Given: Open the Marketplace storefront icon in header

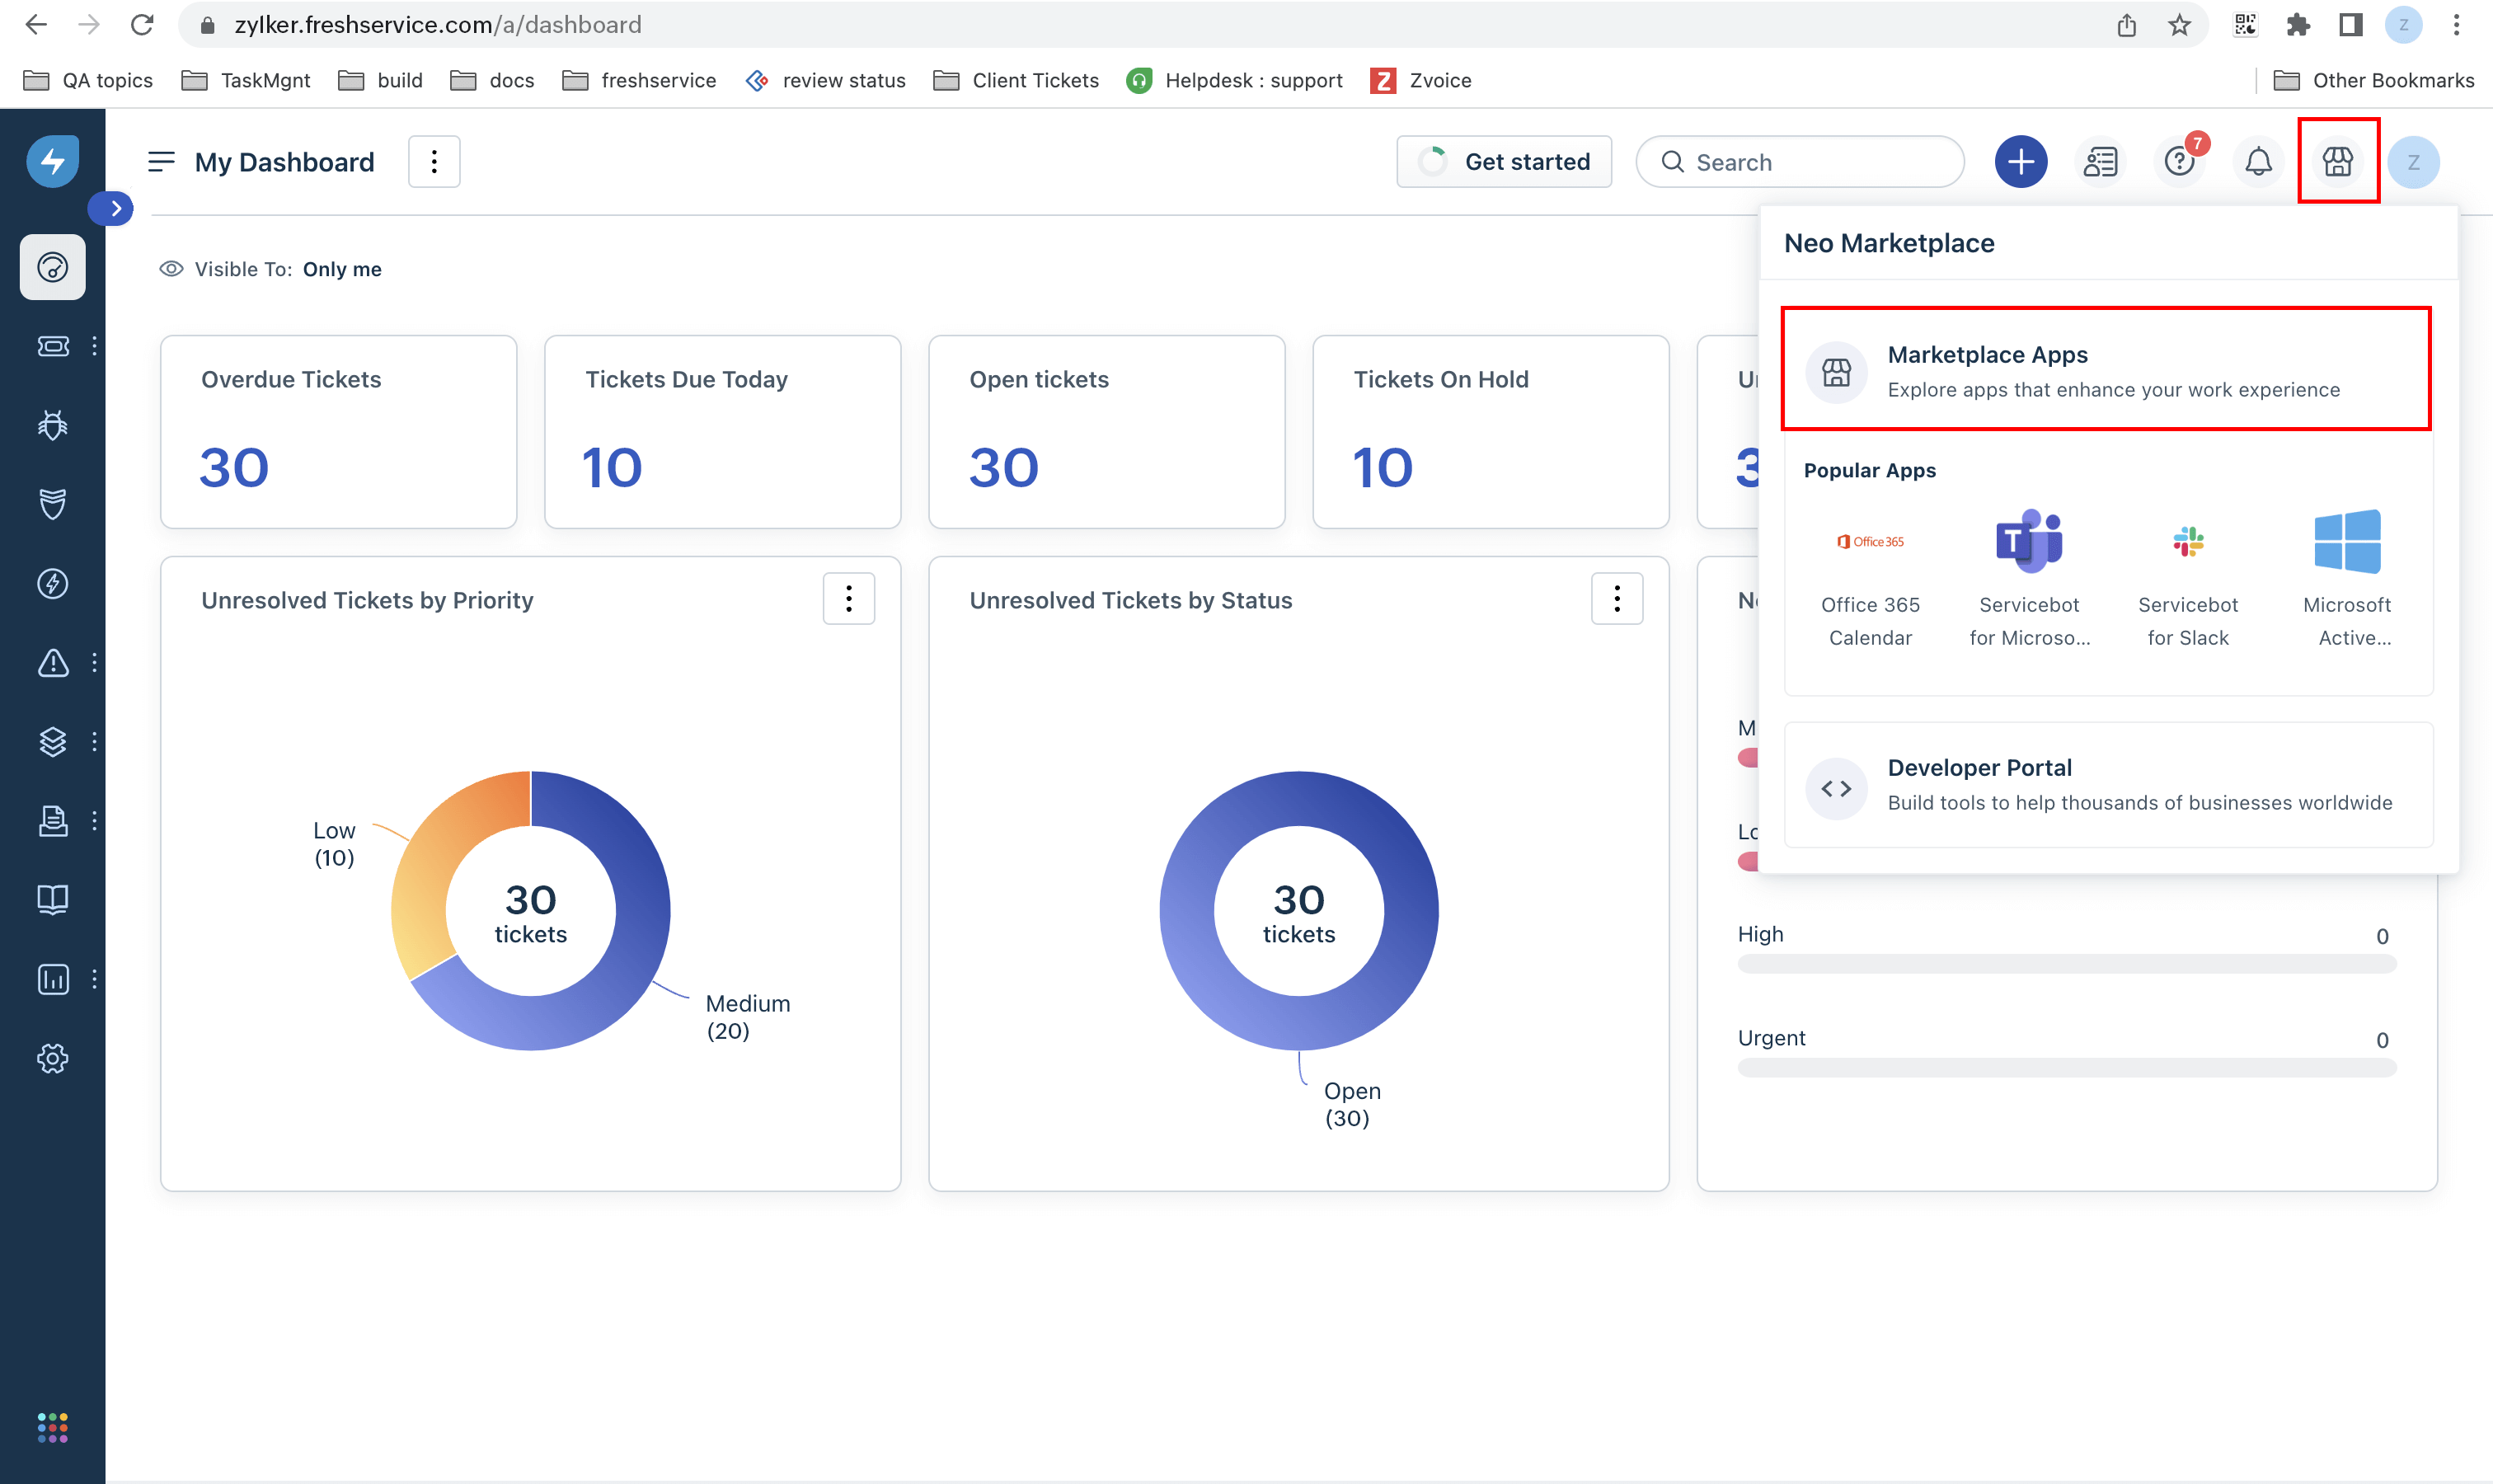Looking at the screenshot, I should click(2336, 161).
